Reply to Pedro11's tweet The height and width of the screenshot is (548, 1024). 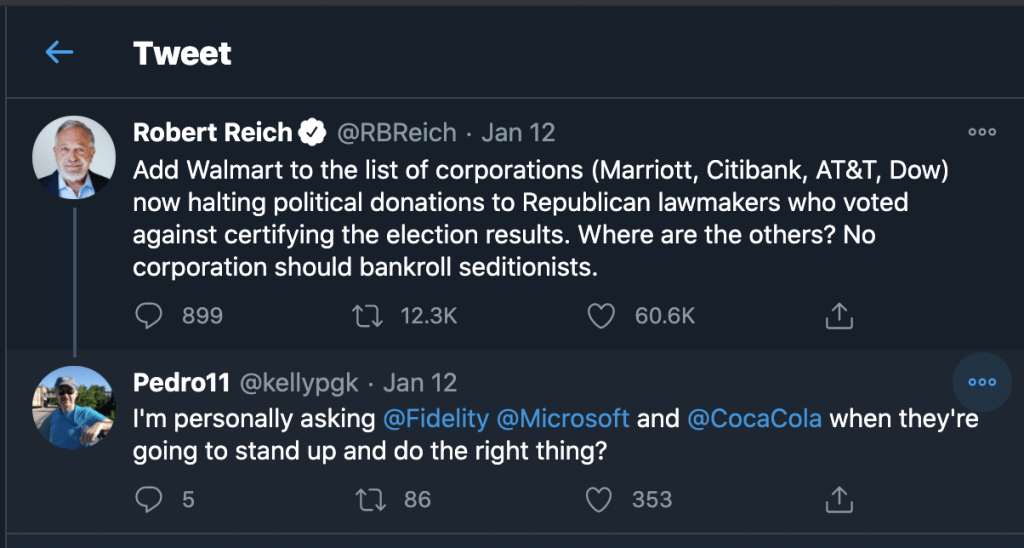point(149,498)
